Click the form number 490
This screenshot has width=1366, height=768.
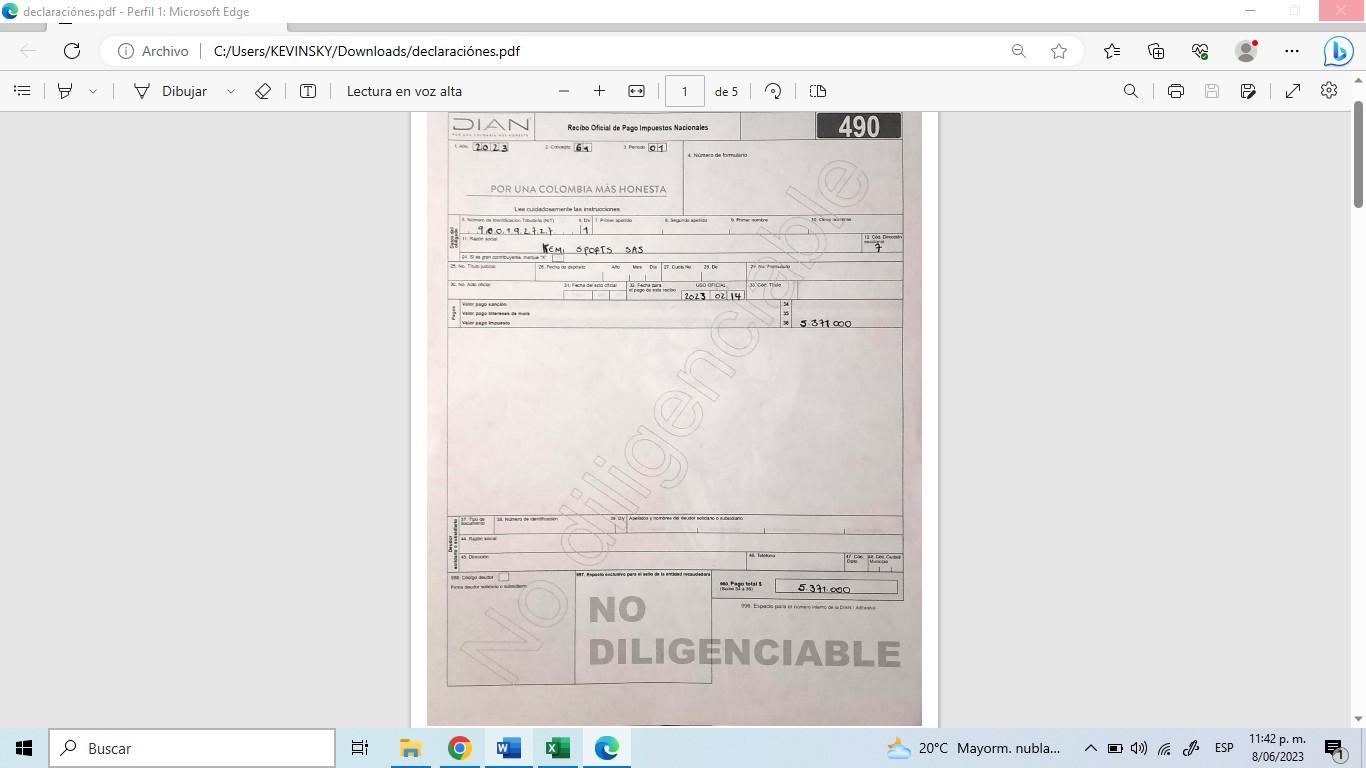coord(859,126)
